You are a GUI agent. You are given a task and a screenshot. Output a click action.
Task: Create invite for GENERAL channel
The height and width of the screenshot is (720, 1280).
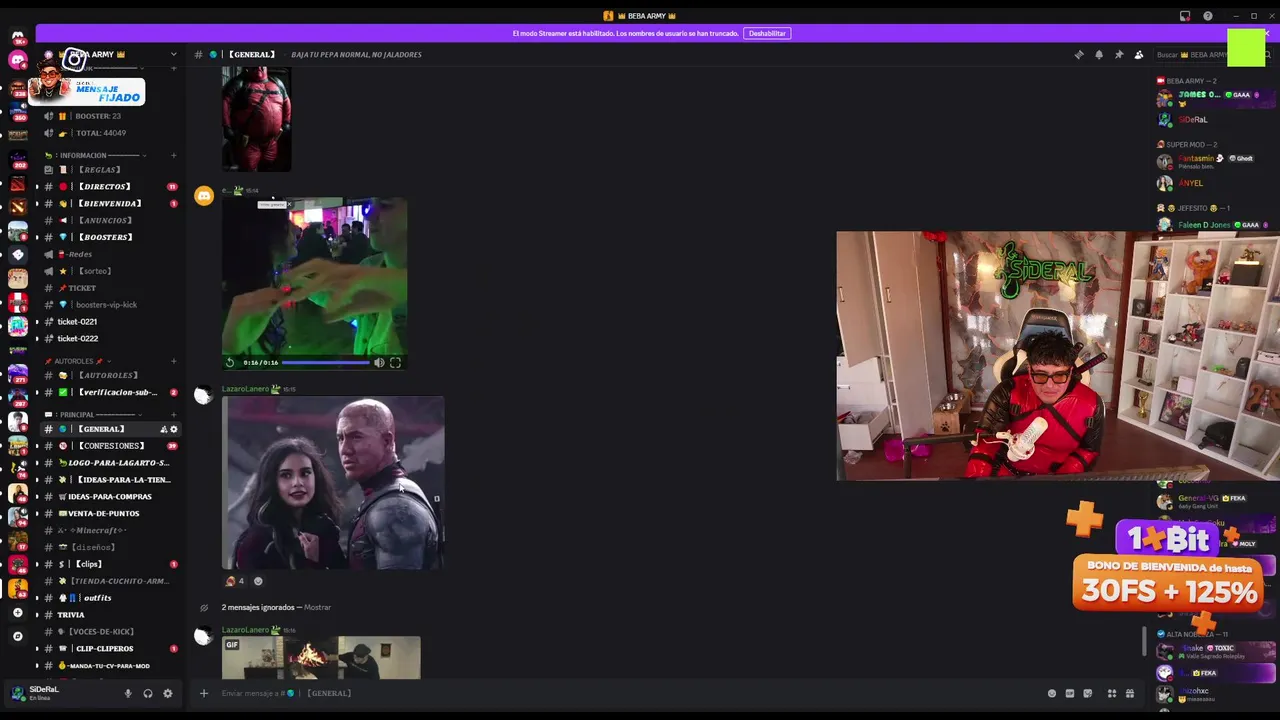pyautogui.click(x=163, y=429)
